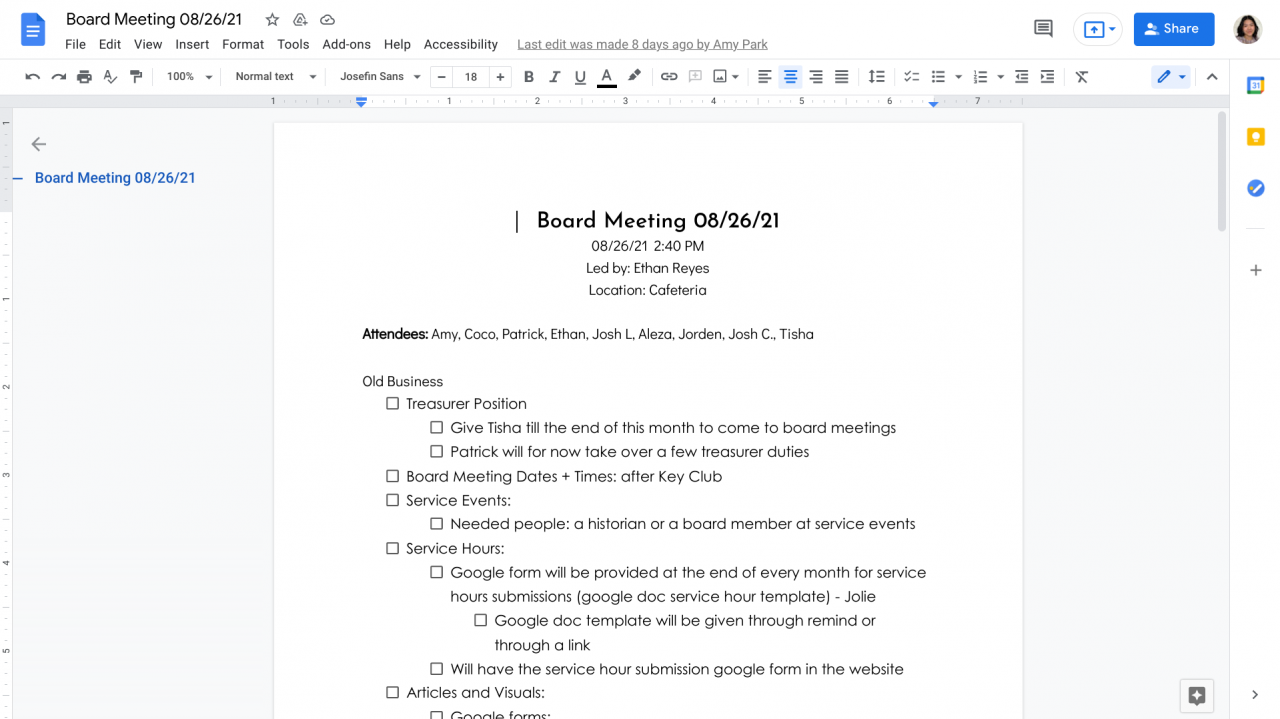Check the Patrick will for now checkbox
The width and height of the screenshot is (1280, 719).
tap(436, 452)
